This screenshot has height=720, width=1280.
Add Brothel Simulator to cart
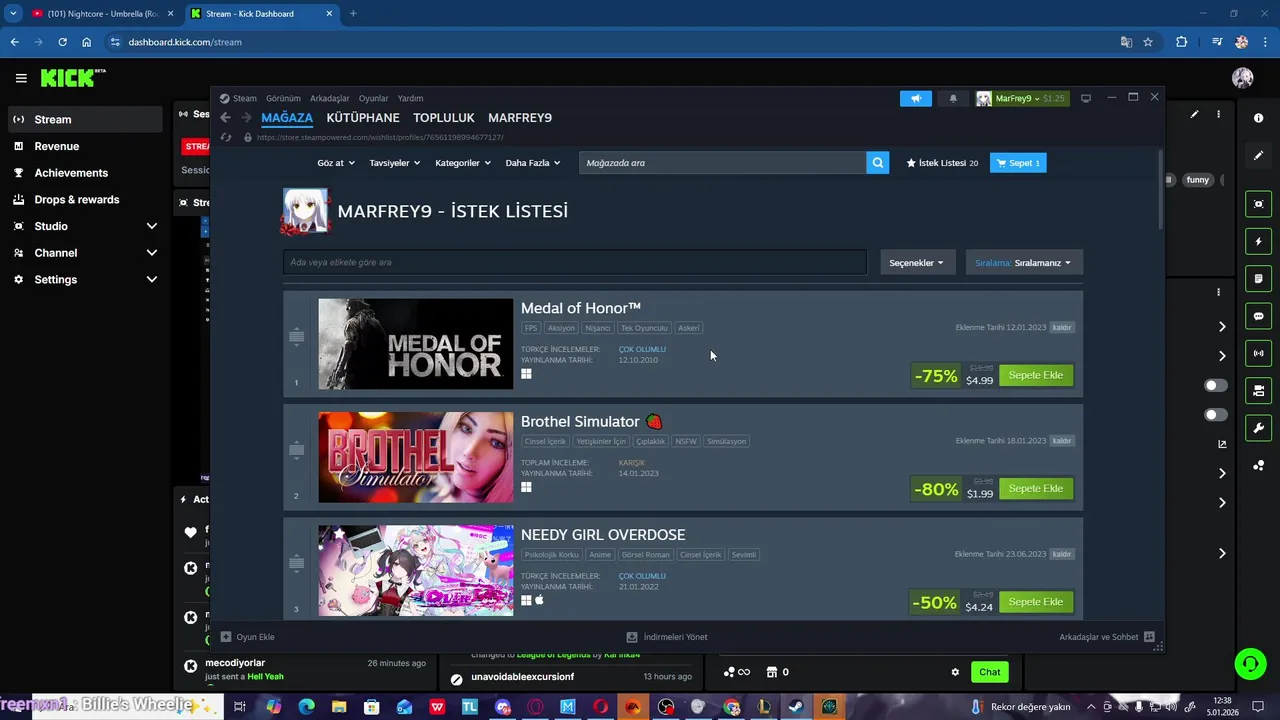point(1035,488)
